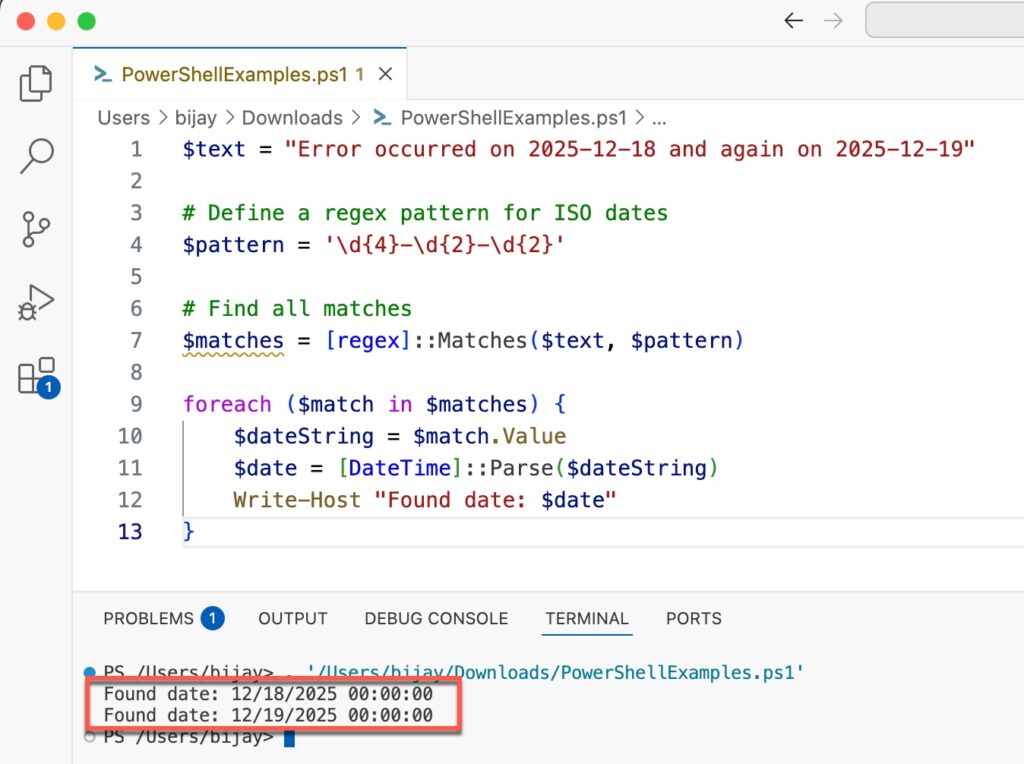The height and width of the screenshot is (764, 1024).
Task: Switch to the PORTS tab
Action: point(693,618)
